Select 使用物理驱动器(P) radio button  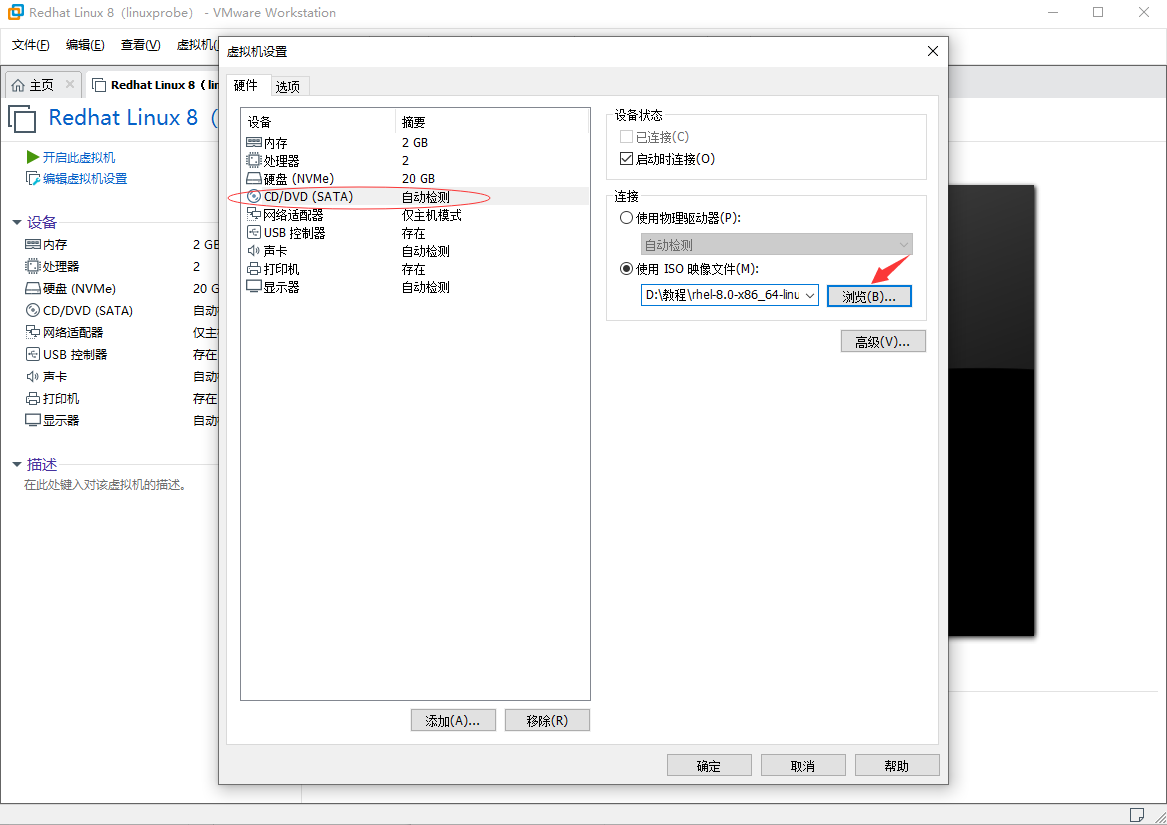[x=626, y=218]
